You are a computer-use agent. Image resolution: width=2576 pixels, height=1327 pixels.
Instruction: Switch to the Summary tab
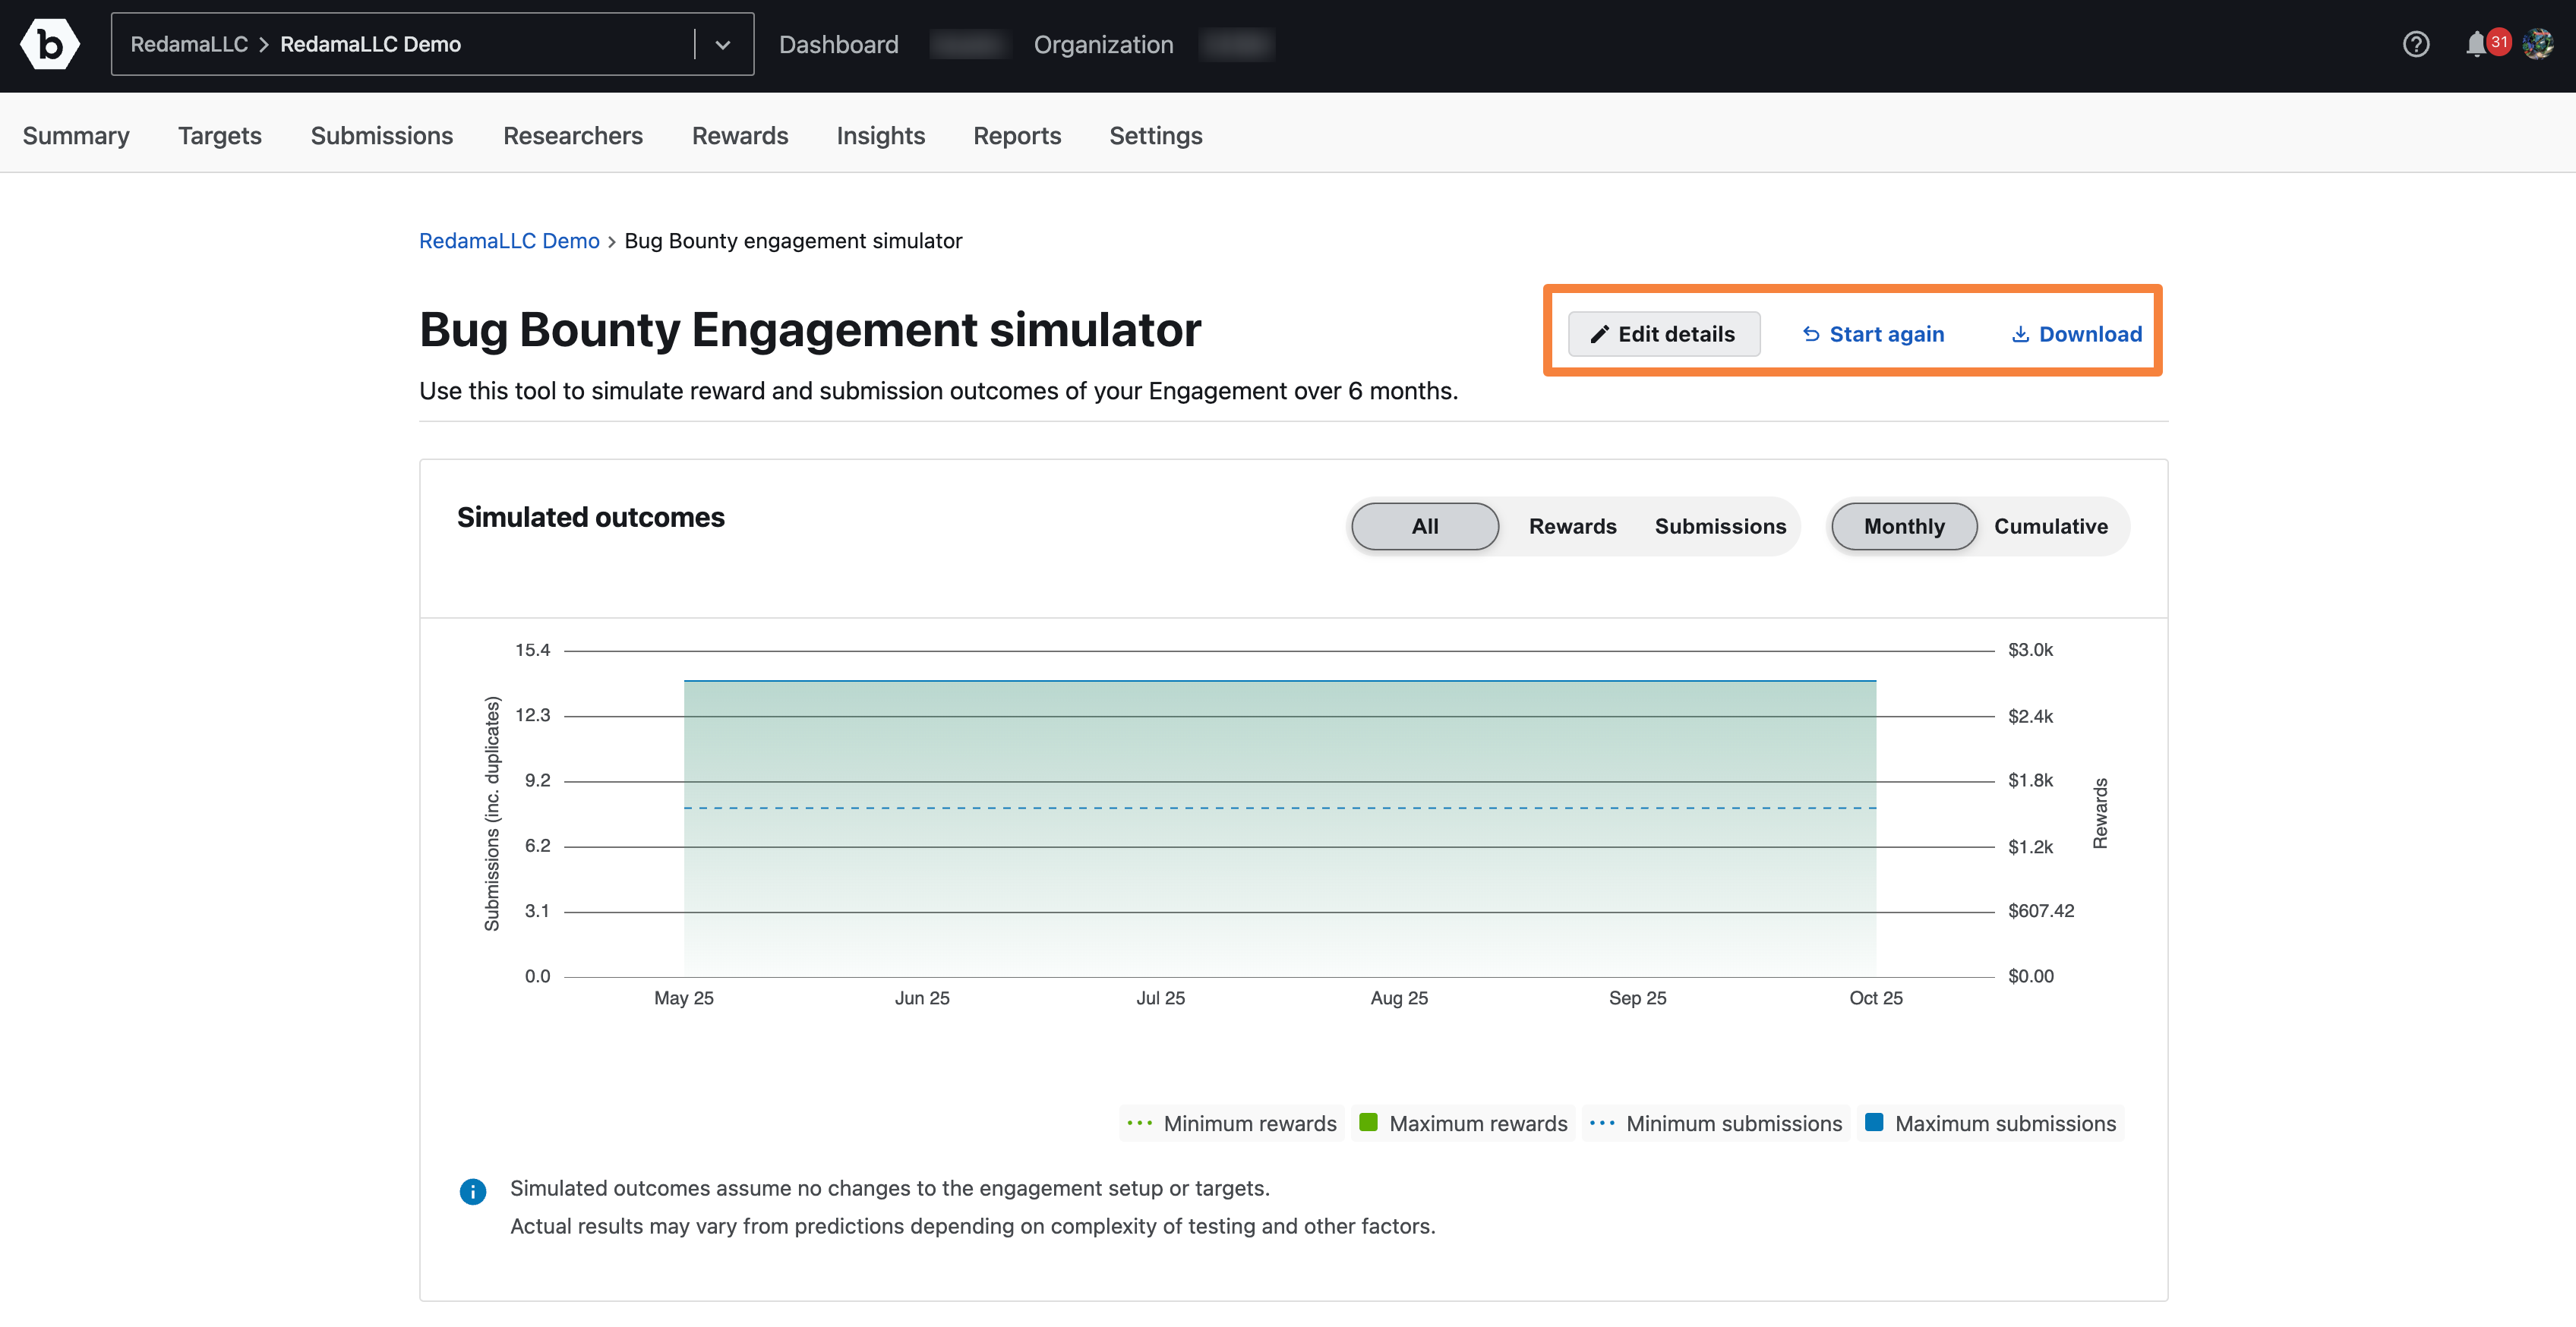(x=76, y=135)
